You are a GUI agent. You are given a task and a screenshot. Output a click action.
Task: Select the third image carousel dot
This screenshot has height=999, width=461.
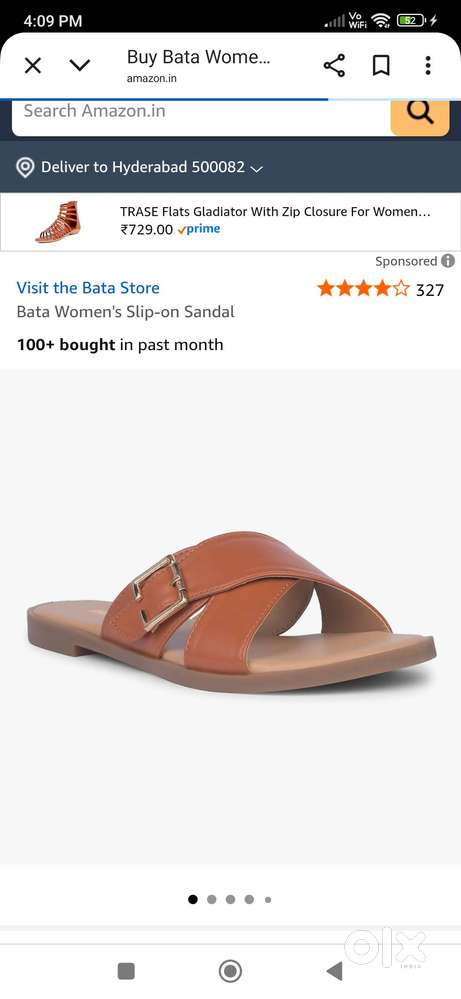point(230,900)
